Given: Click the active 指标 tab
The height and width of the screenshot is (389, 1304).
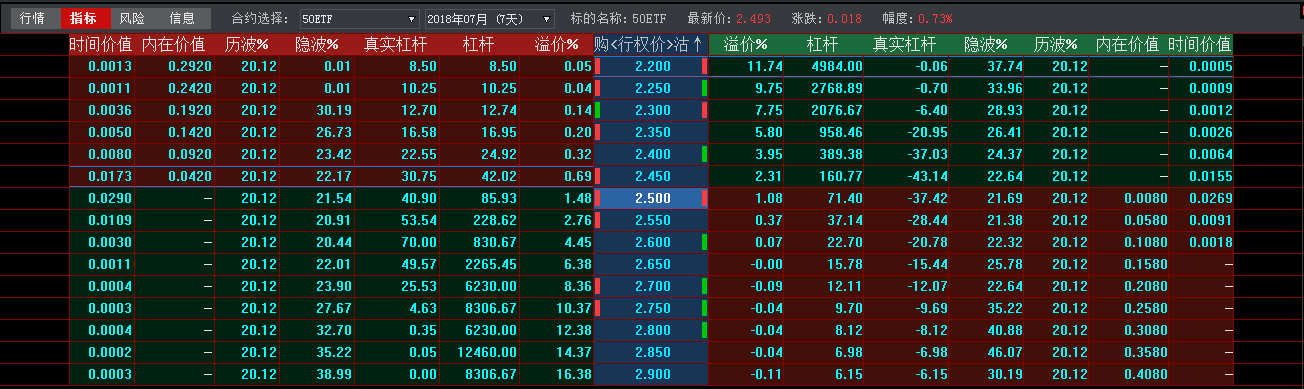Looking at the screenshot, I should click(83, 18).
